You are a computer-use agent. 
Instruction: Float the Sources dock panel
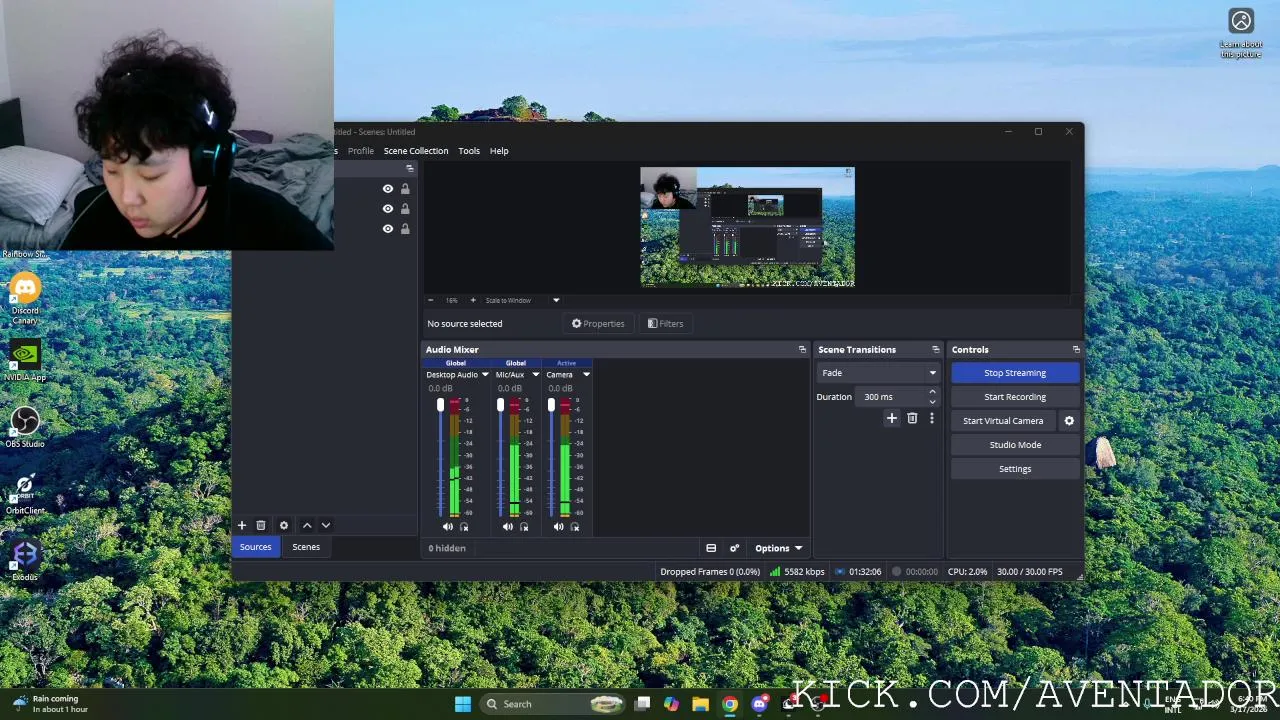409,169
